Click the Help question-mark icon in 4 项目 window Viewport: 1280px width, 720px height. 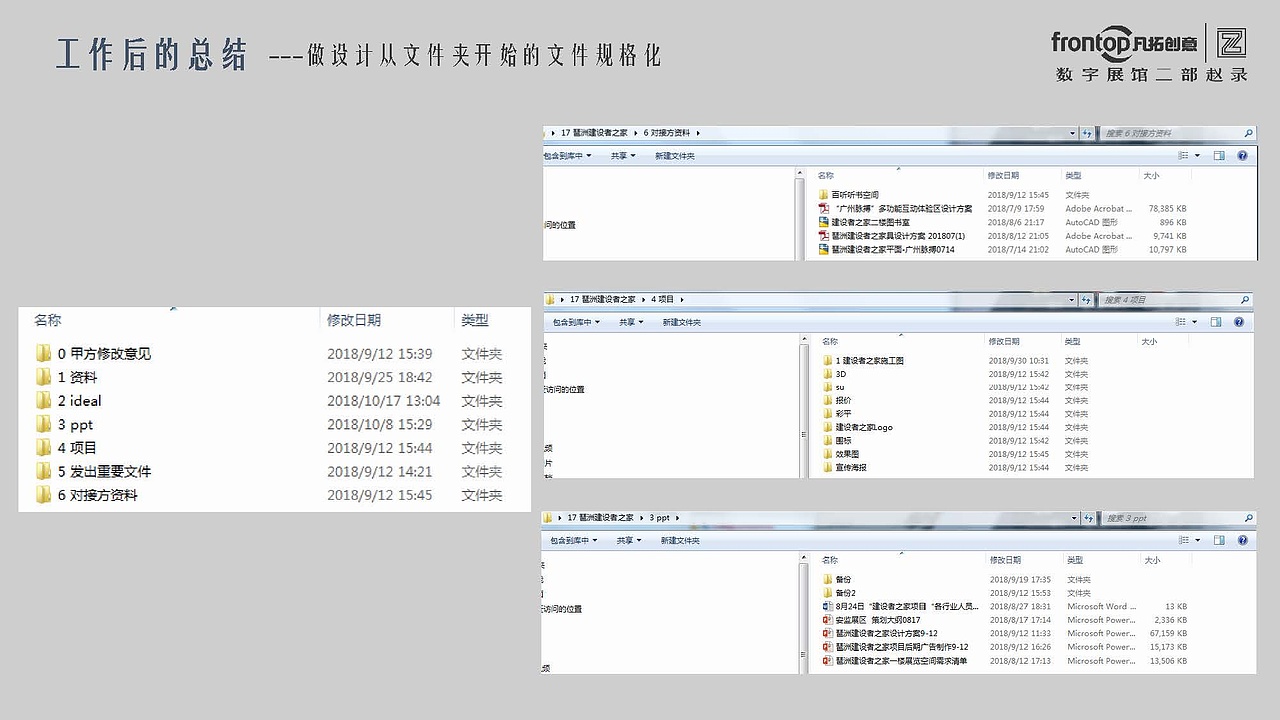coord(1242,322)
